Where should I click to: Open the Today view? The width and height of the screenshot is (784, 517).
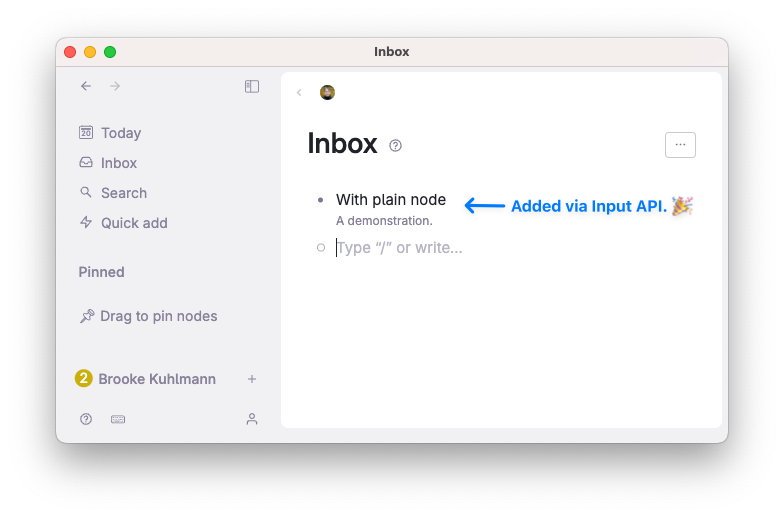121,133
